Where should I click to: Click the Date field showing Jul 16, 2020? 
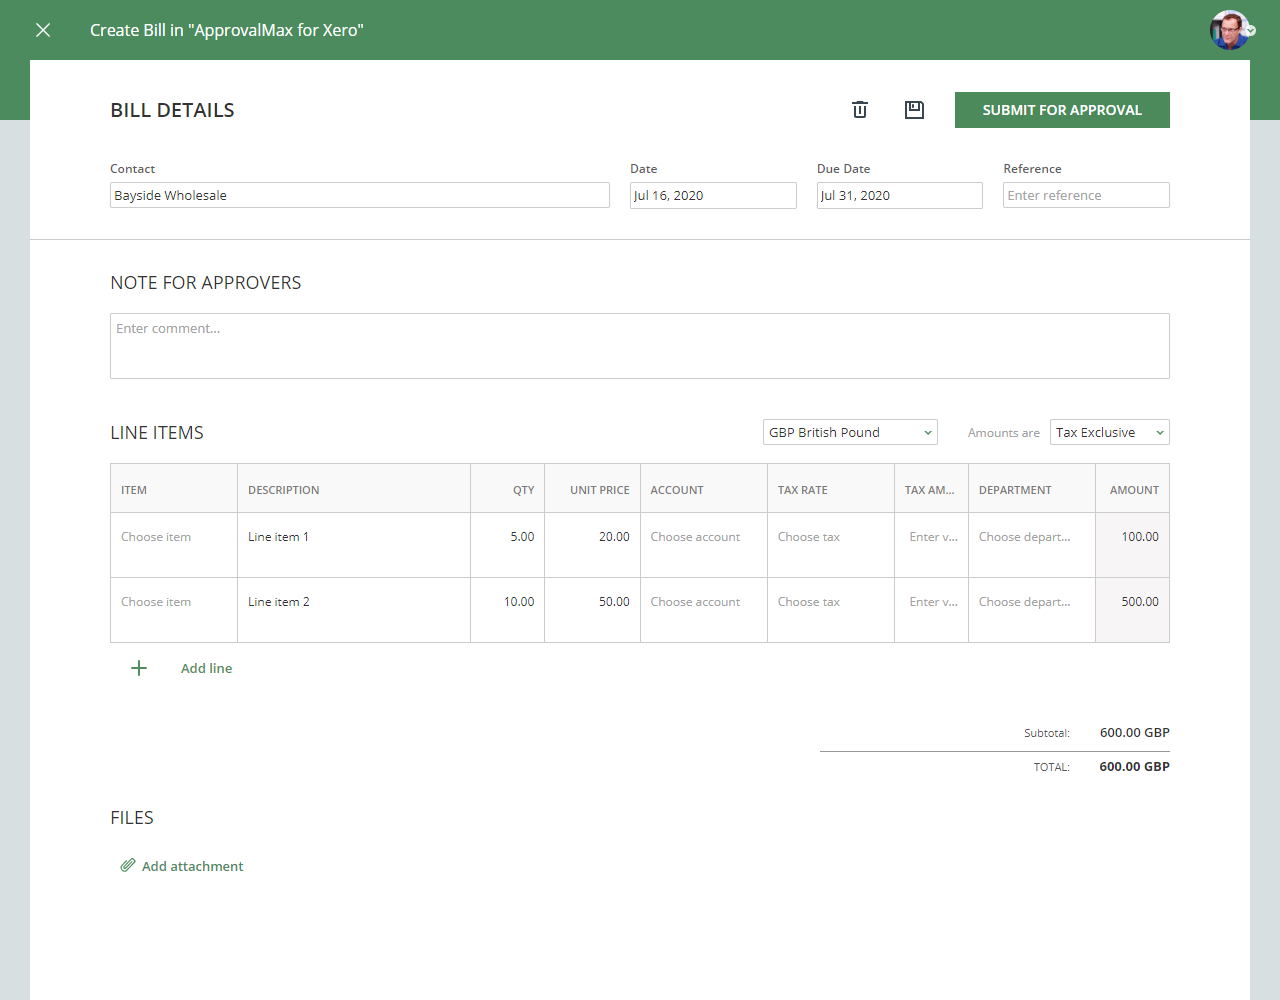[x=713, y=195]
